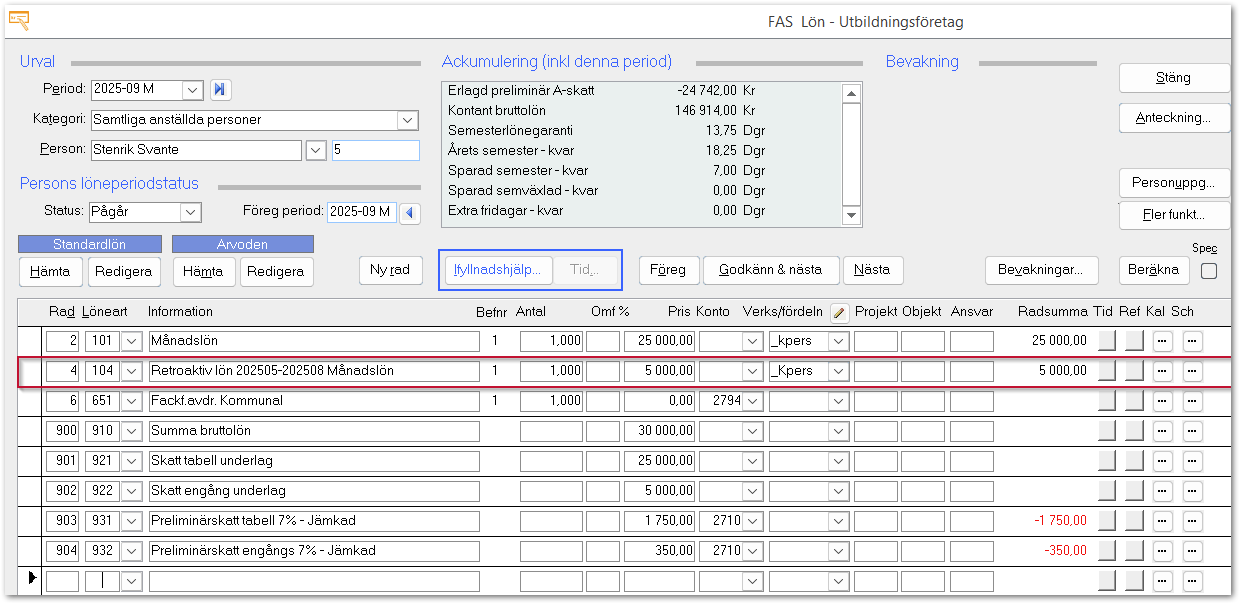Click previous period arrow beside Föreg period
Viewport: 1240px width, 604px height.
pos(410,212)
